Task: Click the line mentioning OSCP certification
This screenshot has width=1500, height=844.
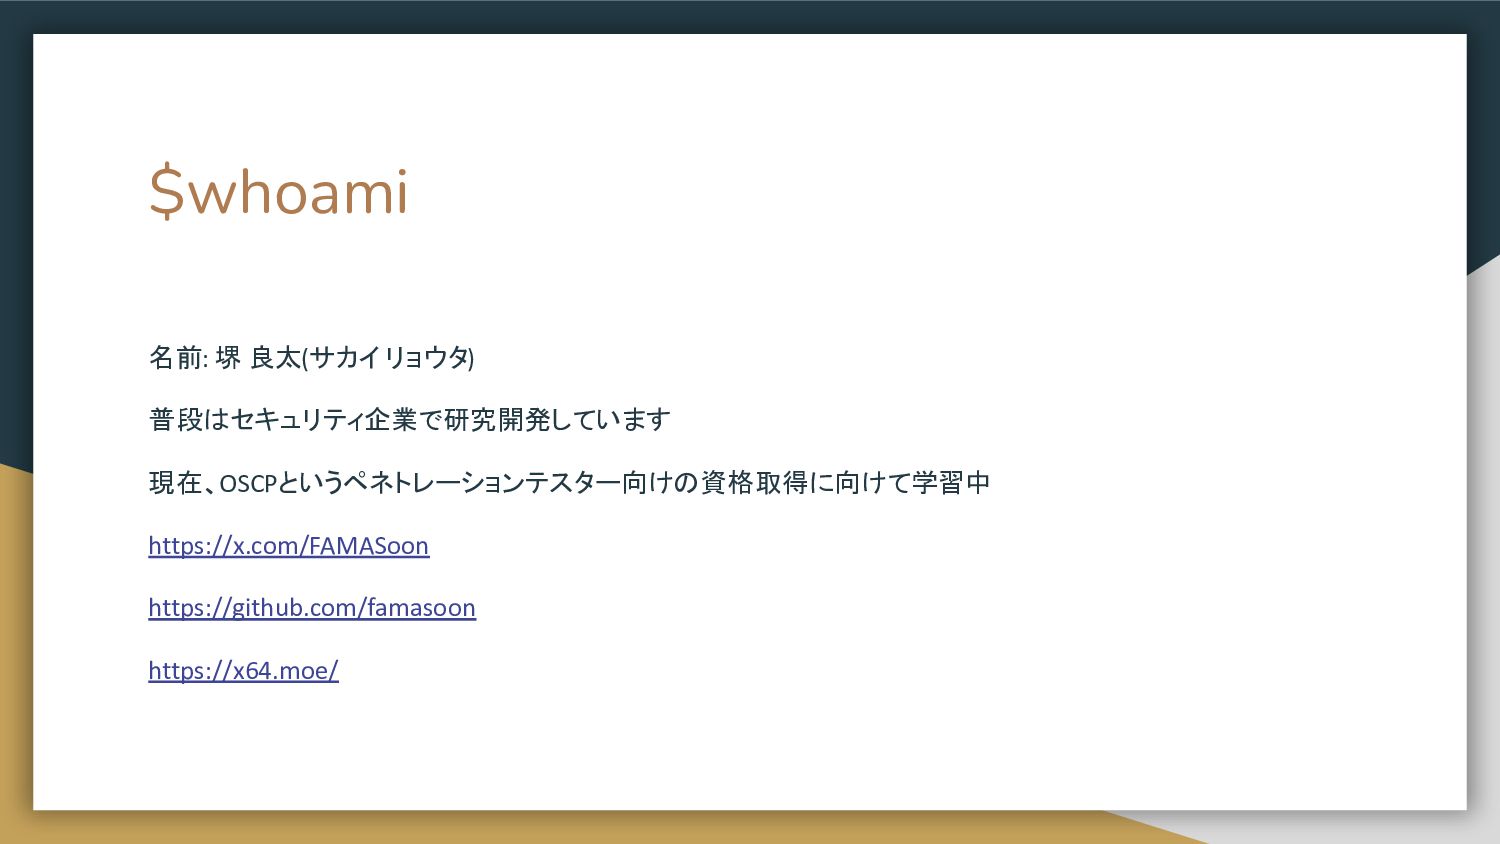Action: pos(569,483)
